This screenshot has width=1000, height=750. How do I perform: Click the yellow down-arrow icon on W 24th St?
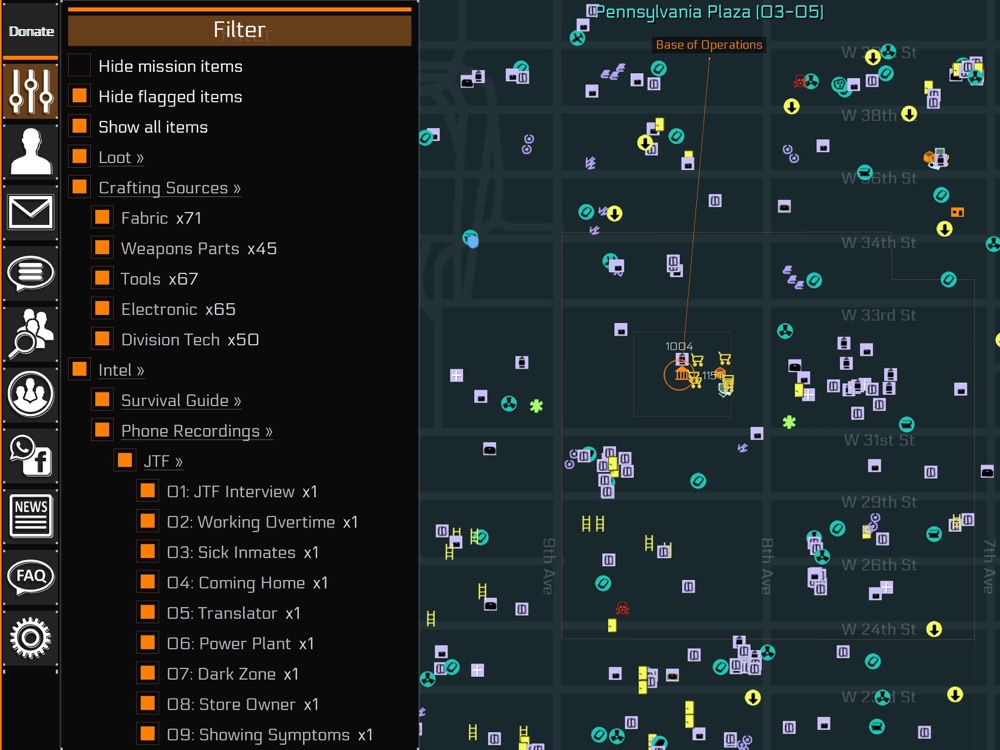(x=934, y=629)
